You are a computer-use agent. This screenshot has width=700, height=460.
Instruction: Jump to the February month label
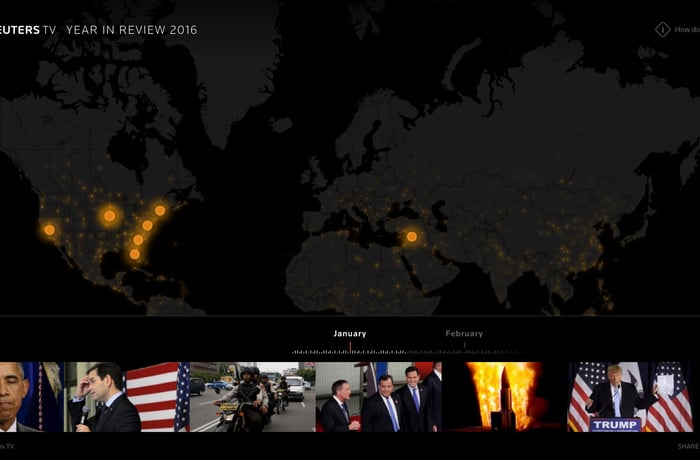(464, 334)
